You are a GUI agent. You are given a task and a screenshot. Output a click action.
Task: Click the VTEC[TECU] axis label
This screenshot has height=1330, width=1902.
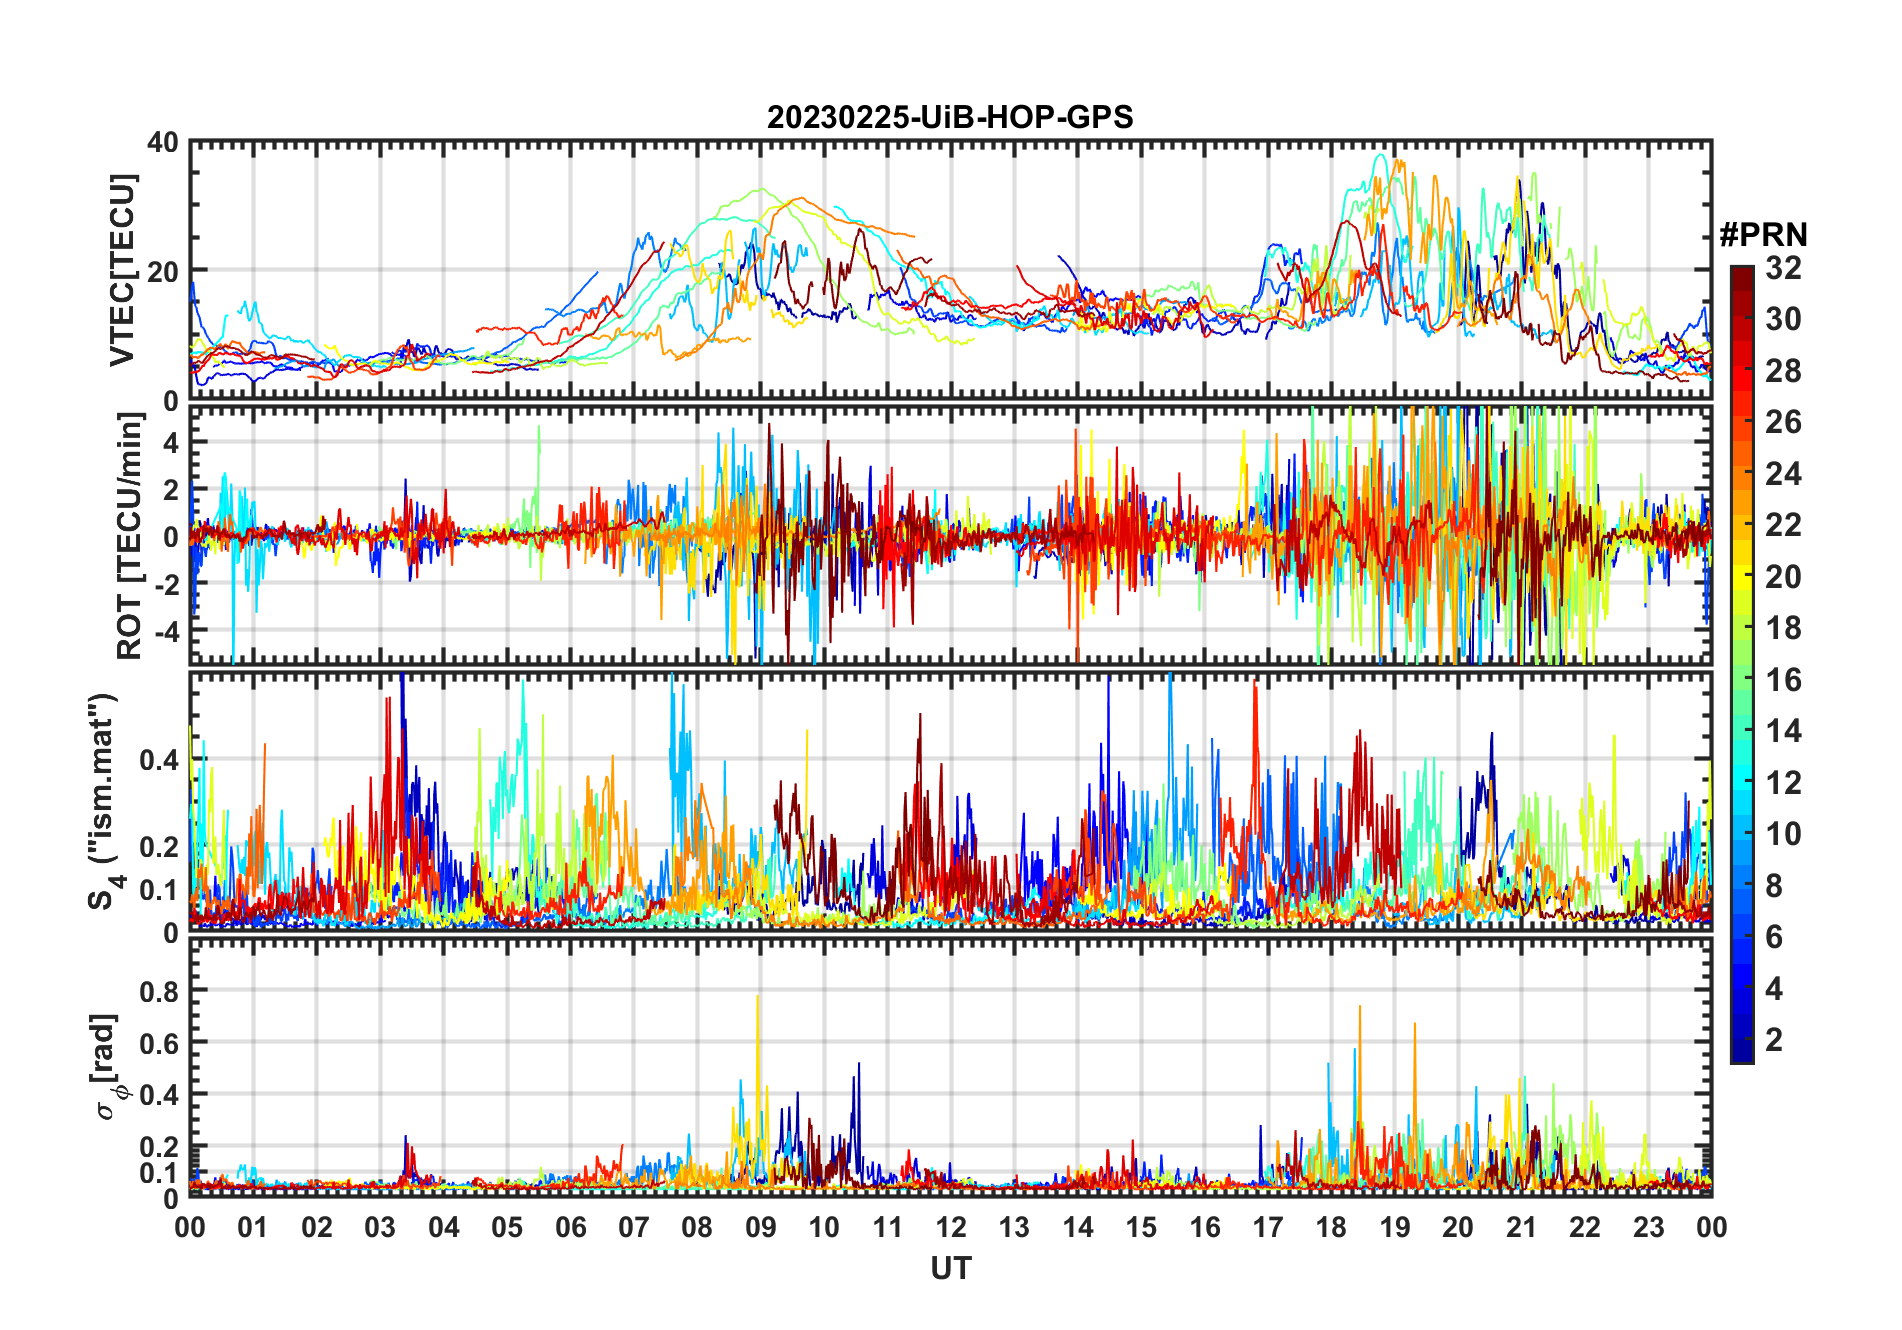(121, 270)
